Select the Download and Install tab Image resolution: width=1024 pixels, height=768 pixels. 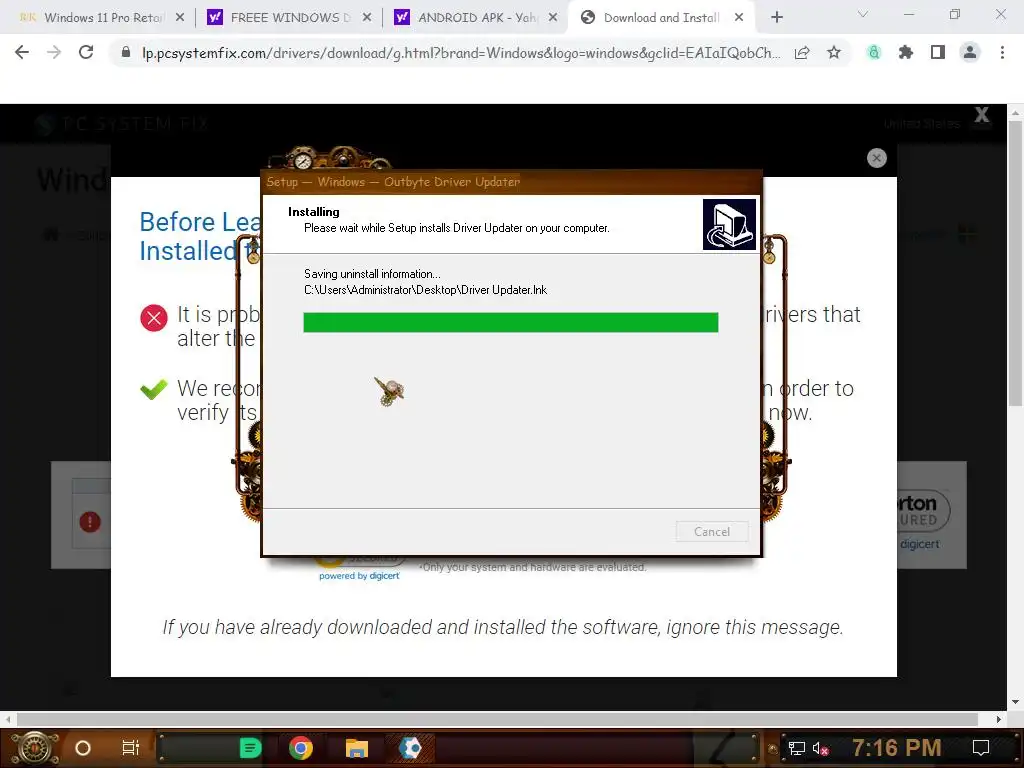(x=660, y=18)
